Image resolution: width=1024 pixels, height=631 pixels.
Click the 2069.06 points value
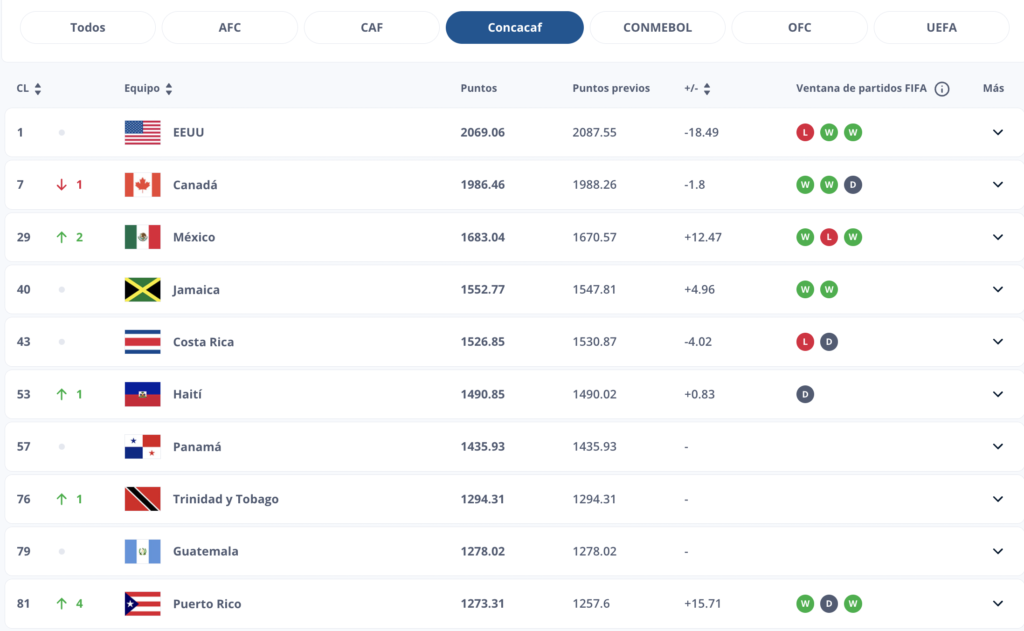483,133
